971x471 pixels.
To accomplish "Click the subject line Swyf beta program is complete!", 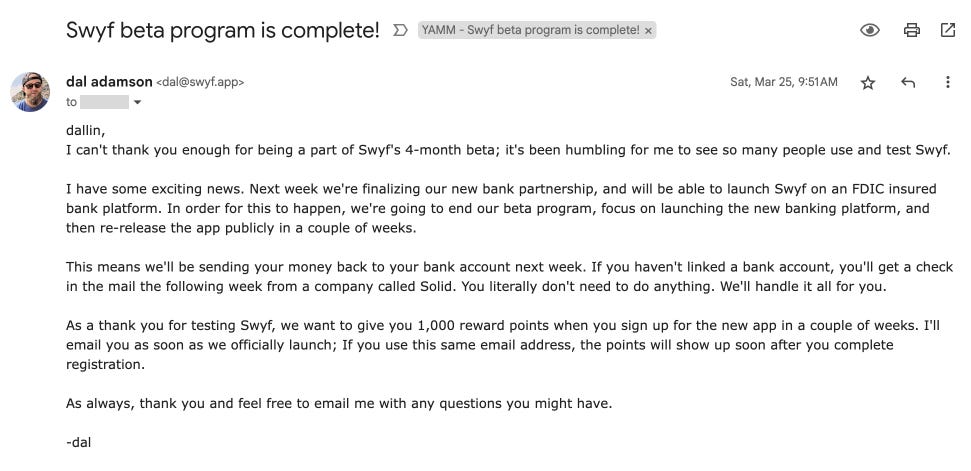I will 222,30.
